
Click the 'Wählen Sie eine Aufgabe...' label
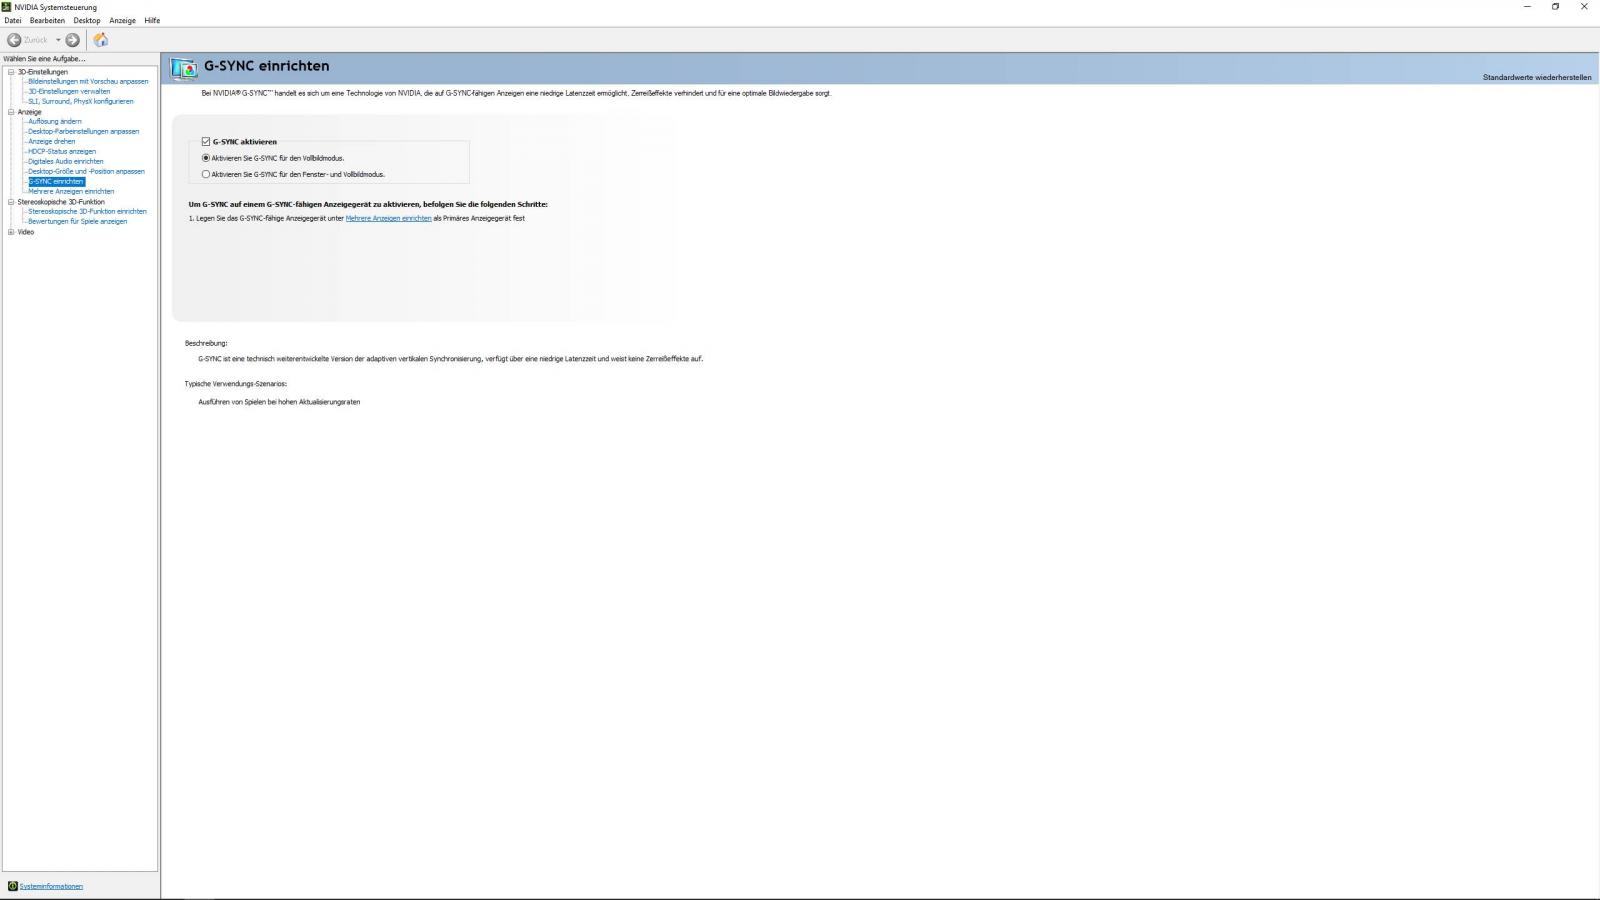click(x=44, y=59)
